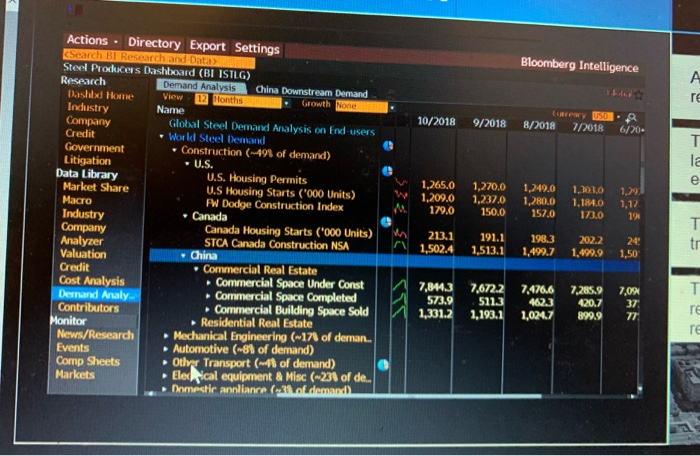Open News/Research under Monitor
This screenshot has width=700, height=456.
click(95, 334)
